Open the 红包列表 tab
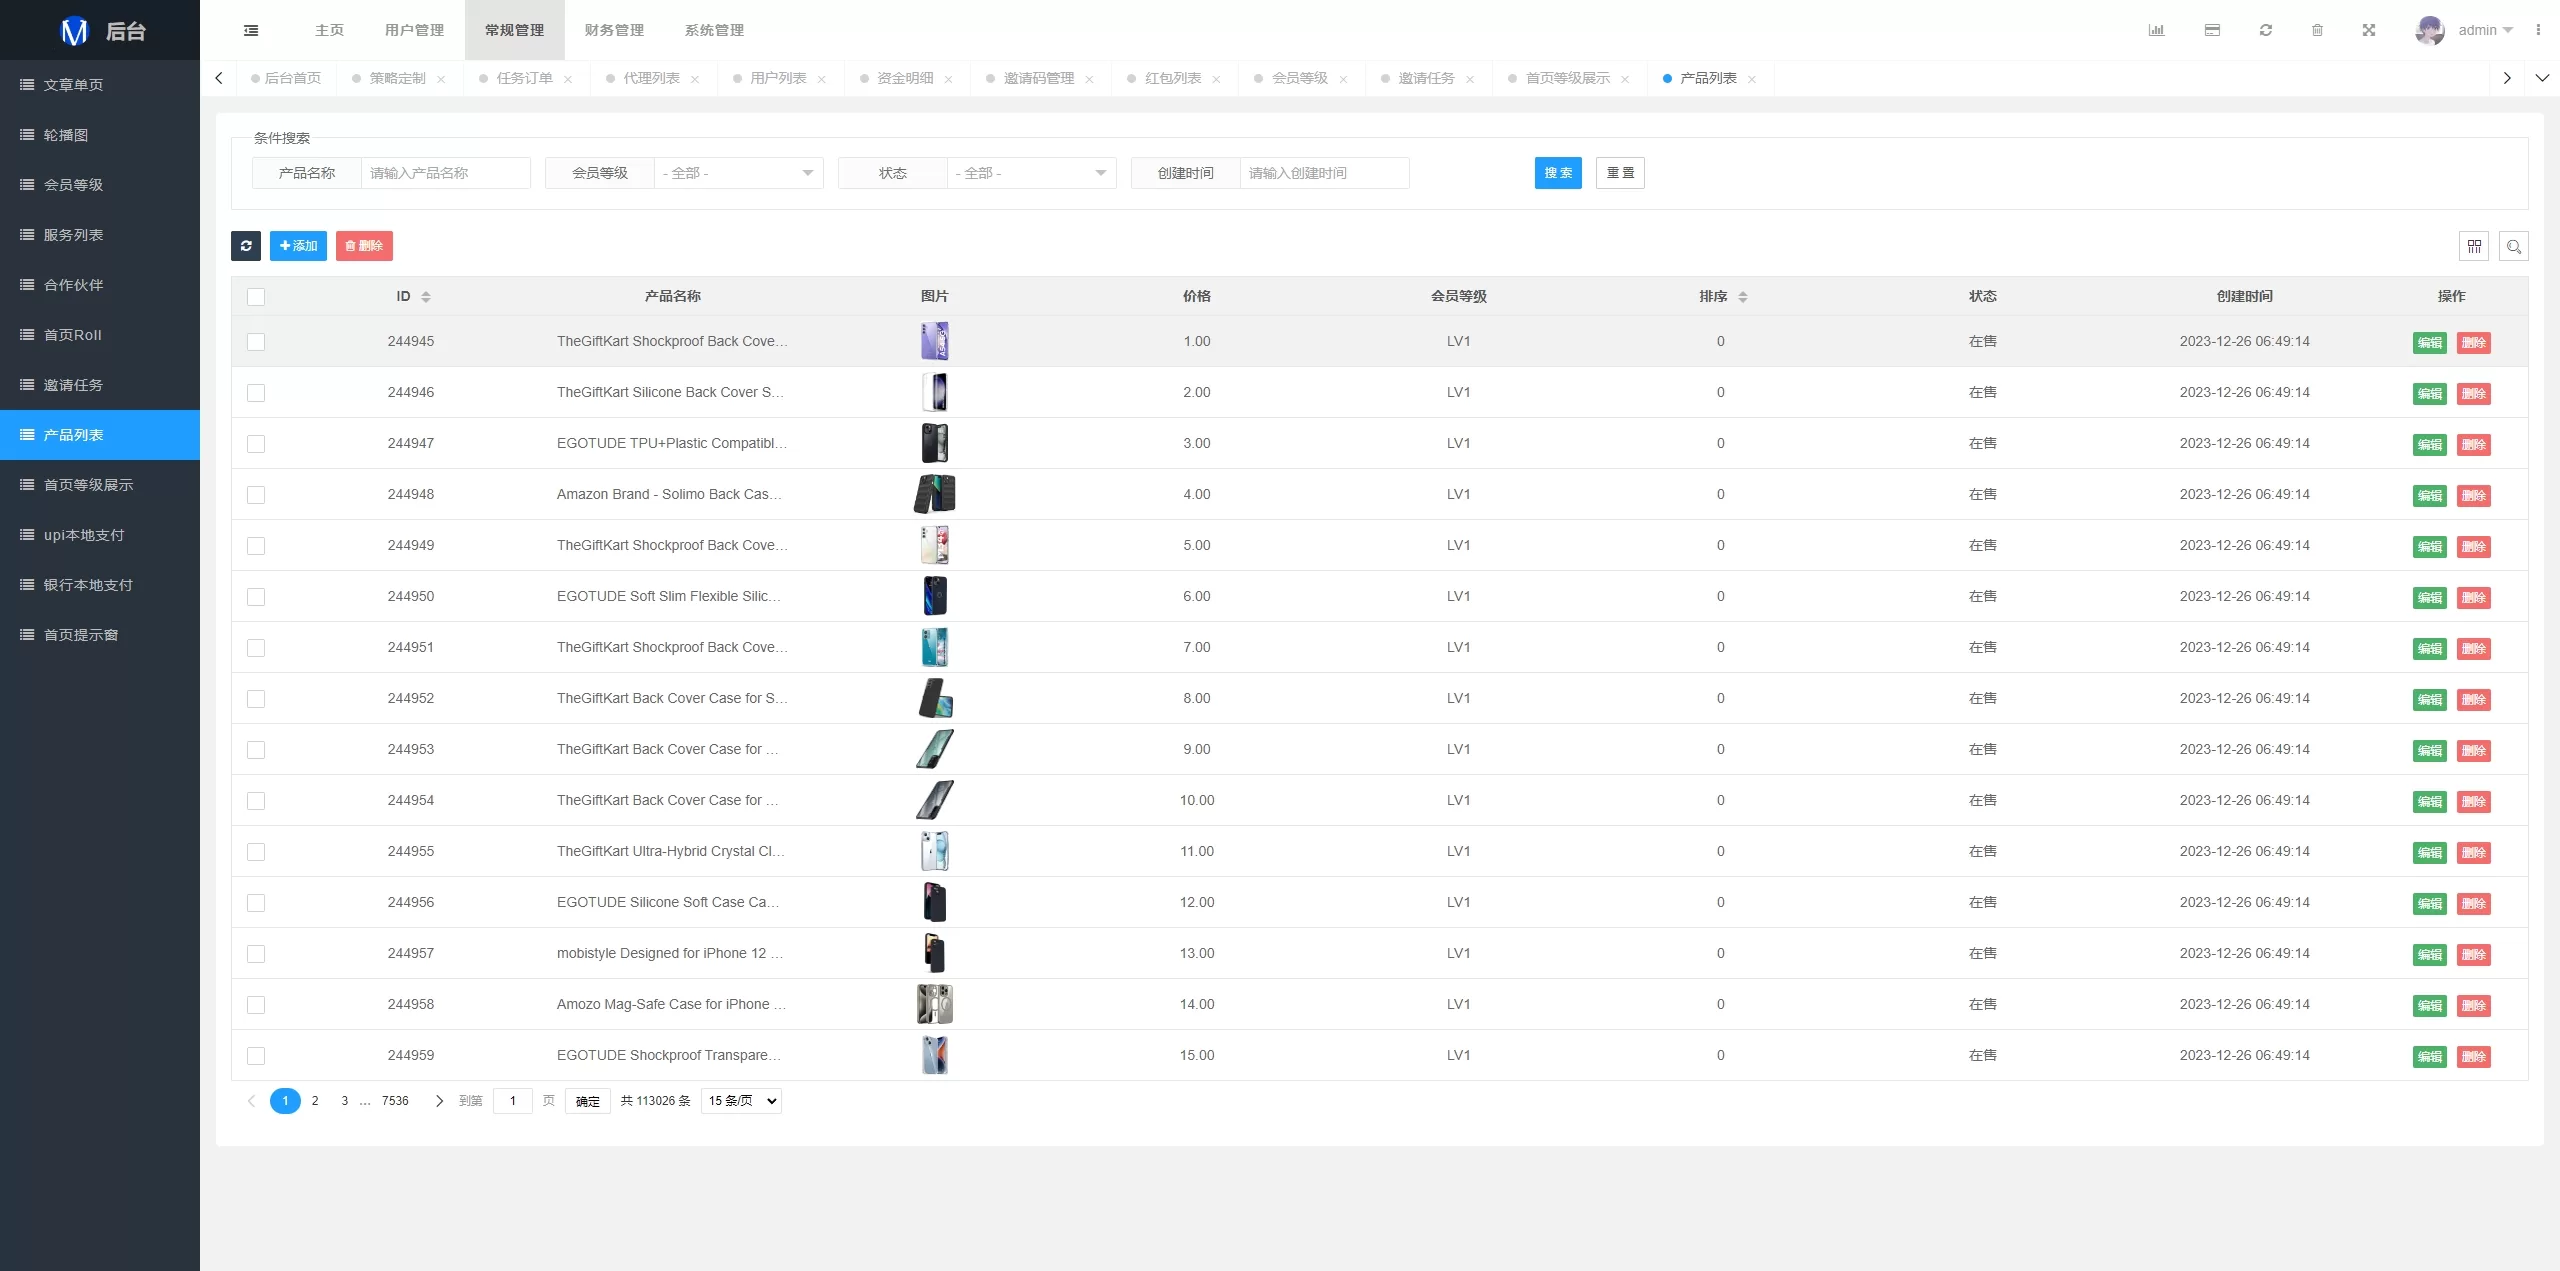 (1172, 78)
